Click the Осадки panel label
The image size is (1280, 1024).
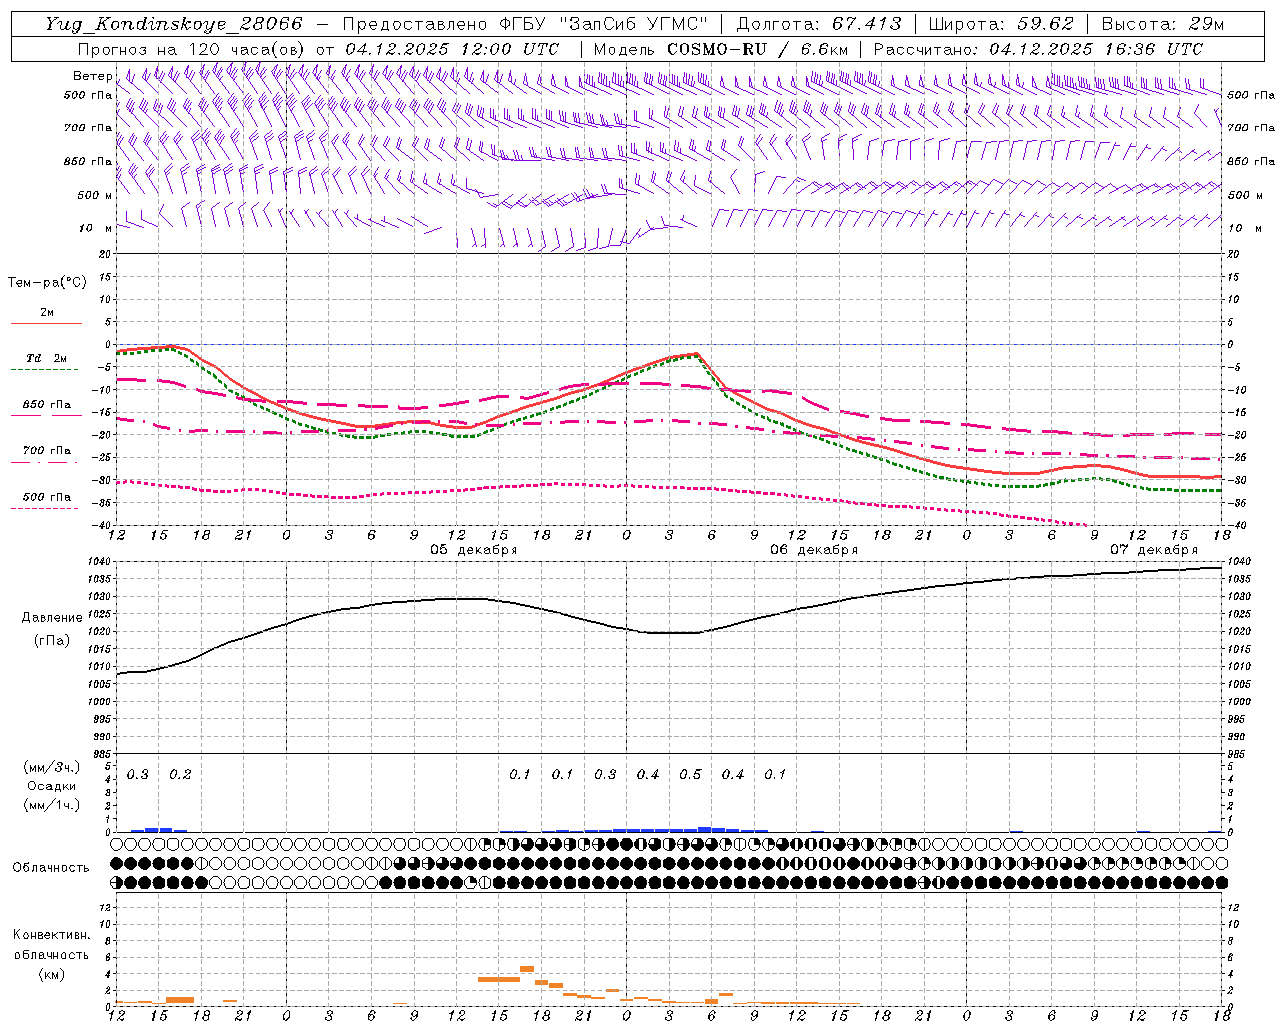(x=52, y=786)
